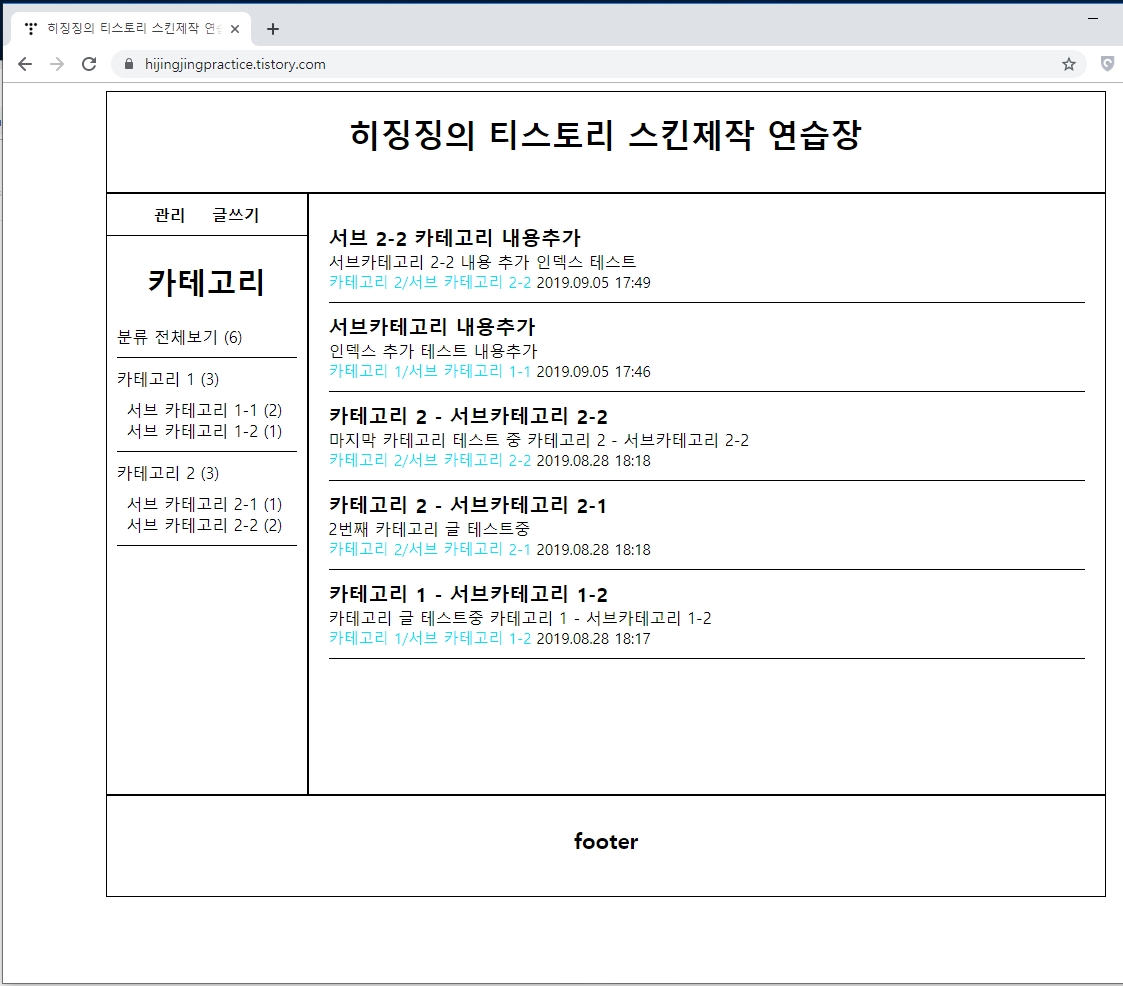Open 서브 카테고리 2-1 (1) in sidebar
The width and height of the screenshot is (1123, 986).
205,504
